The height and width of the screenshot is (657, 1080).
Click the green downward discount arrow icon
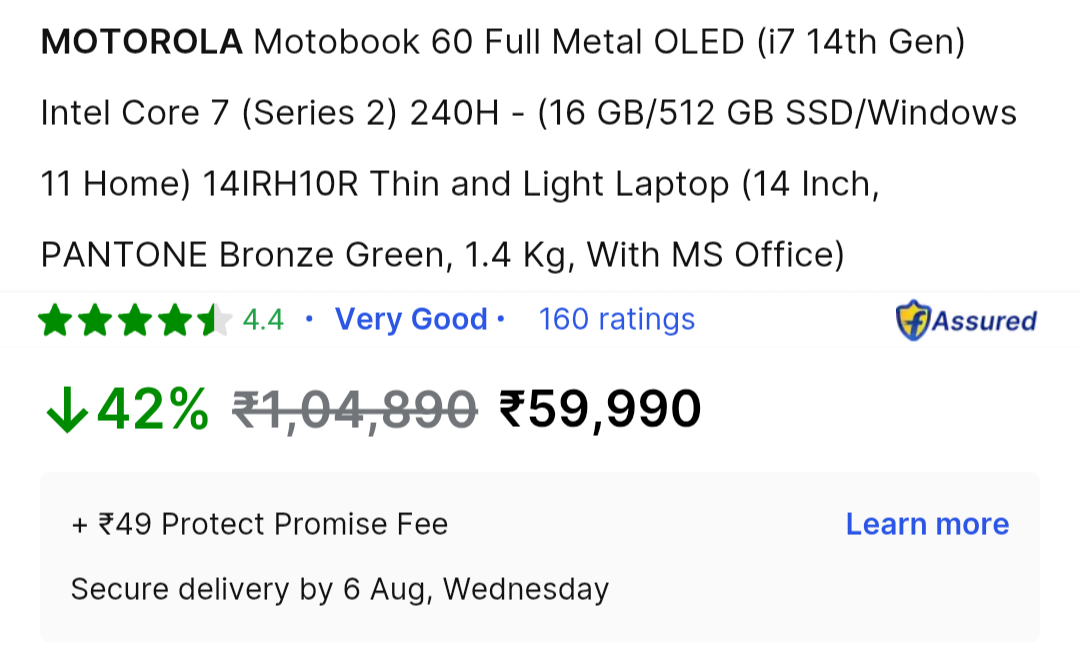[x=66, y=410]
